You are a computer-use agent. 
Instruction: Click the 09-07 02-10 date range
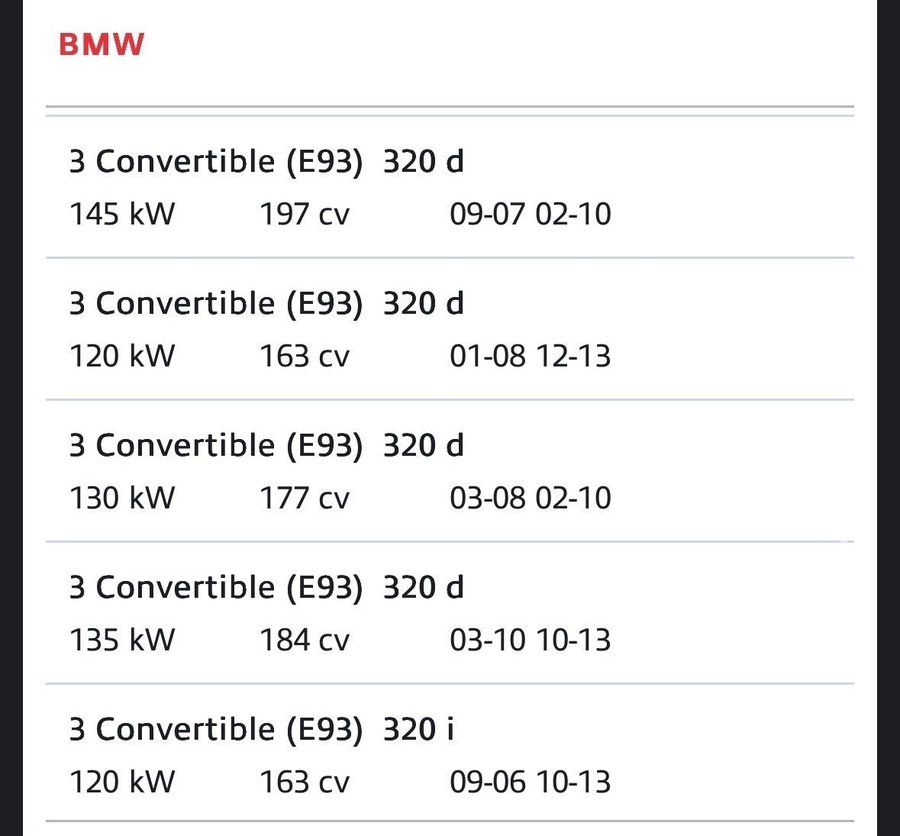(530, 214)
